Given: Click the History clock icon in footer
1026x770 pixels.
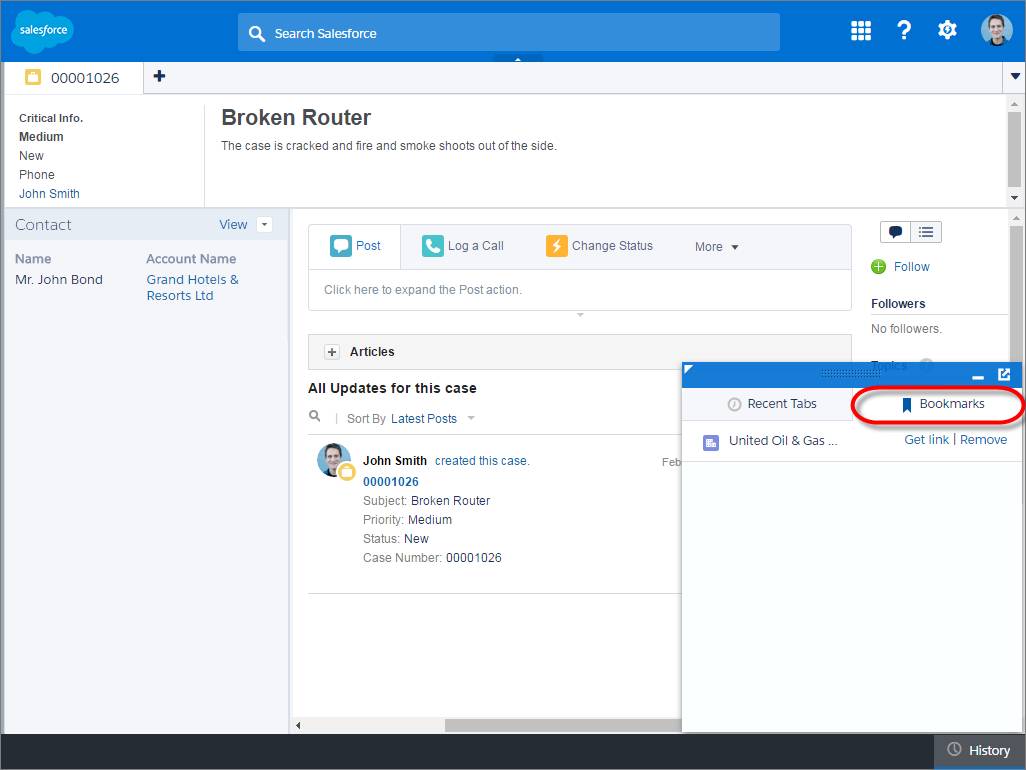Looking at the screenshot, I should point(954,749).
